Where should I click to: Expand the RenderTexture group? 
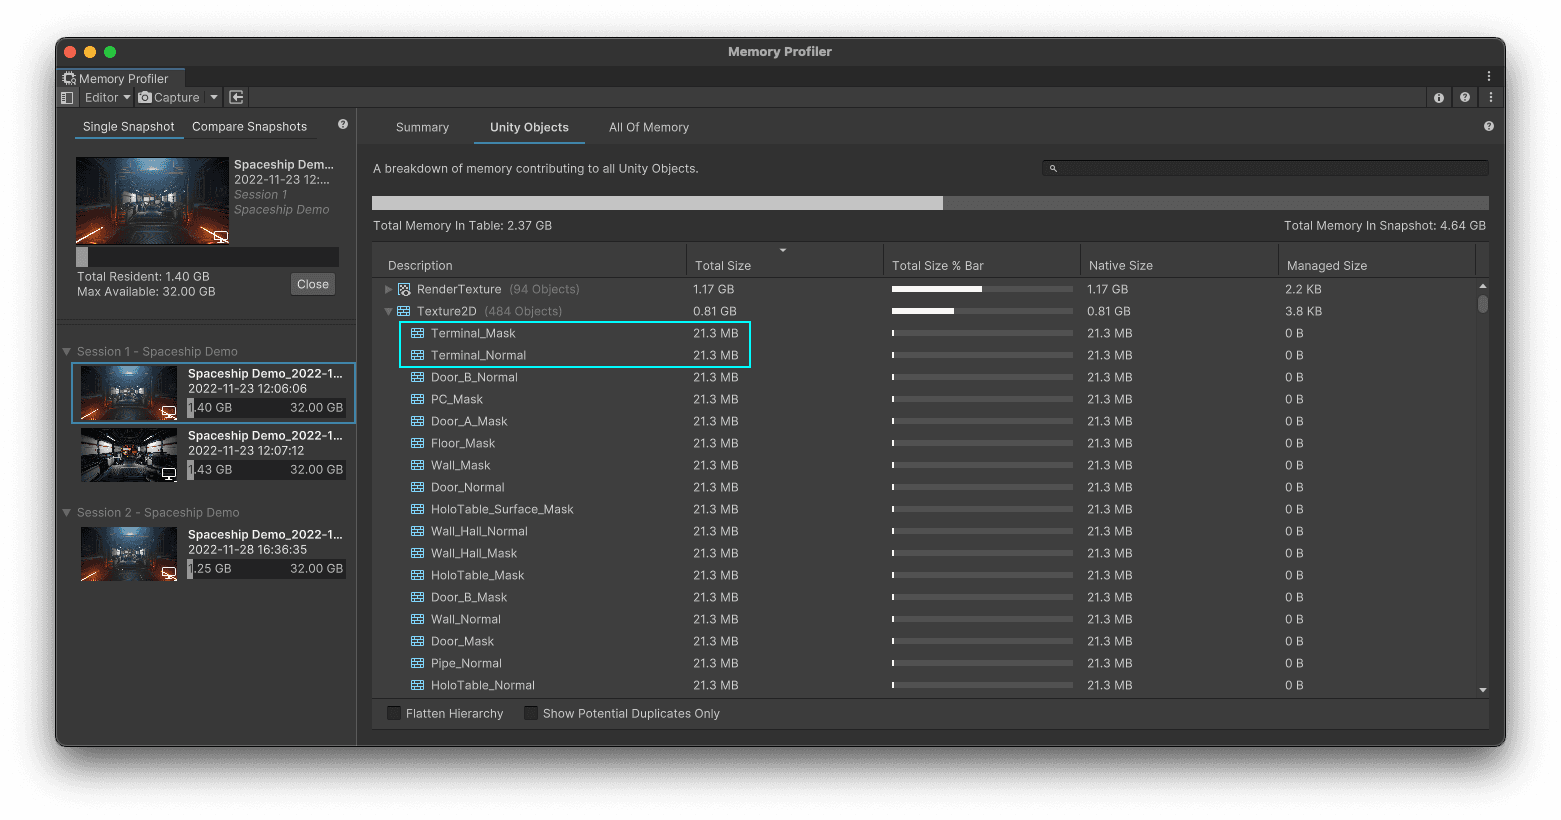(389, 289)
